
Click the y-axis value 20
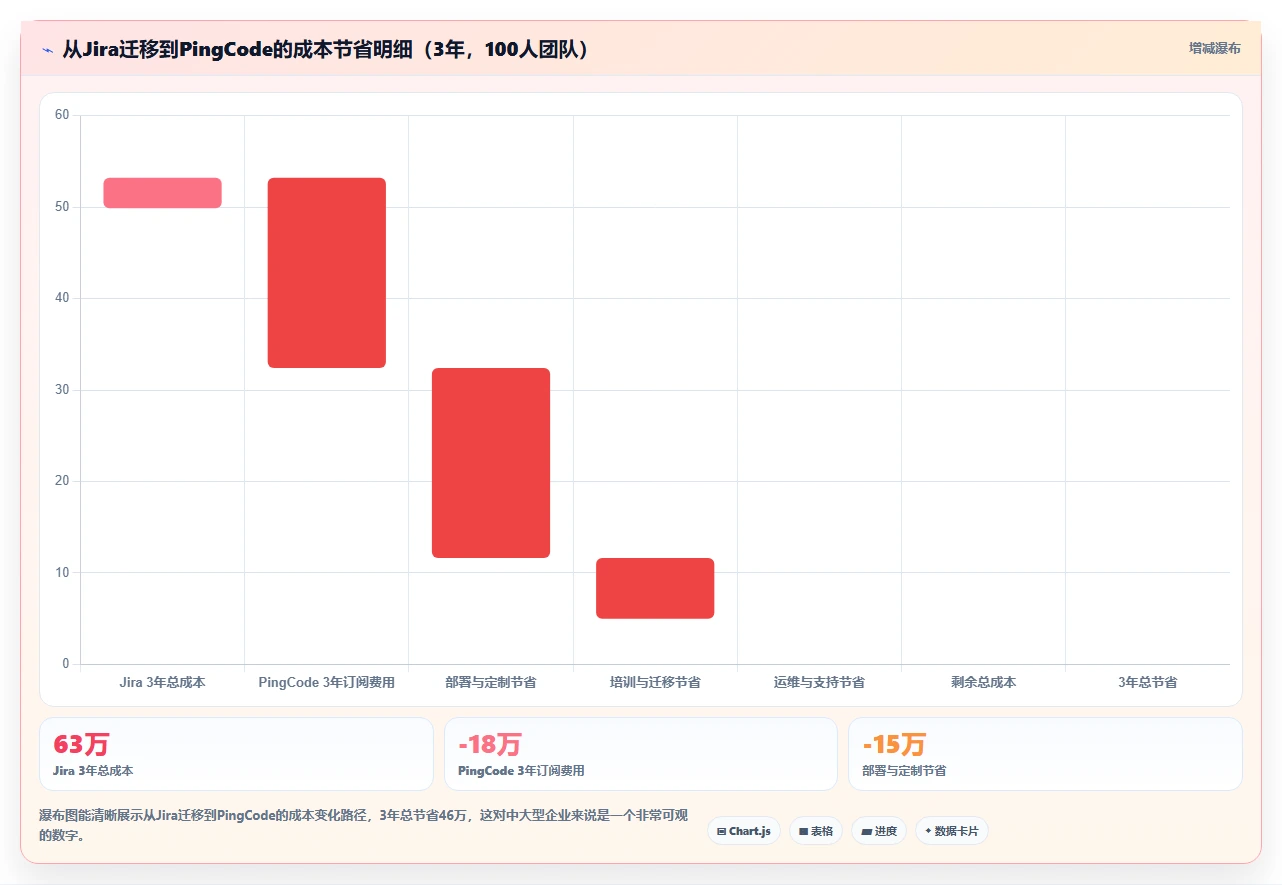[x=62, y=481]
